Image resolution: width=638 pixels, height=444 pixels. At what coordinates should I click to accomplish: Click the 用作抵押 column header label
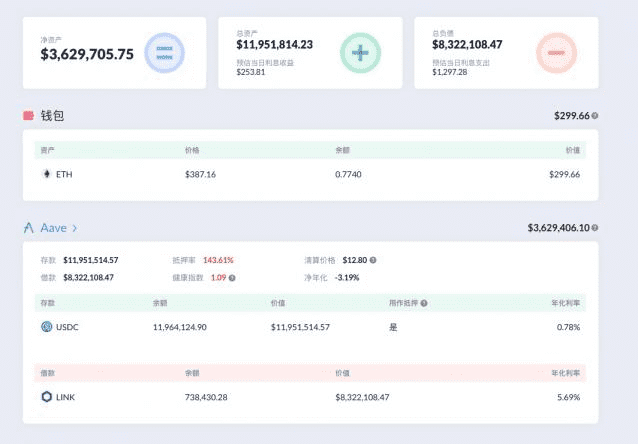[404, 303]
